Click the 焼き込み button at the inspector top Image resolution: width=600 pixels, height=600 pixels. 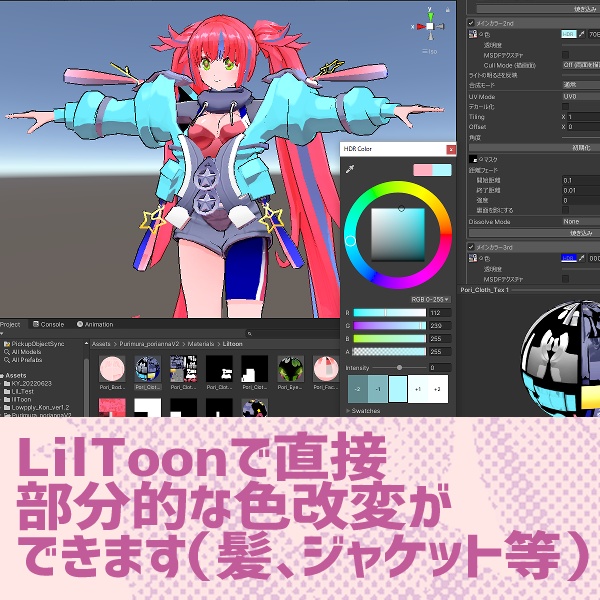click(537, 9)
